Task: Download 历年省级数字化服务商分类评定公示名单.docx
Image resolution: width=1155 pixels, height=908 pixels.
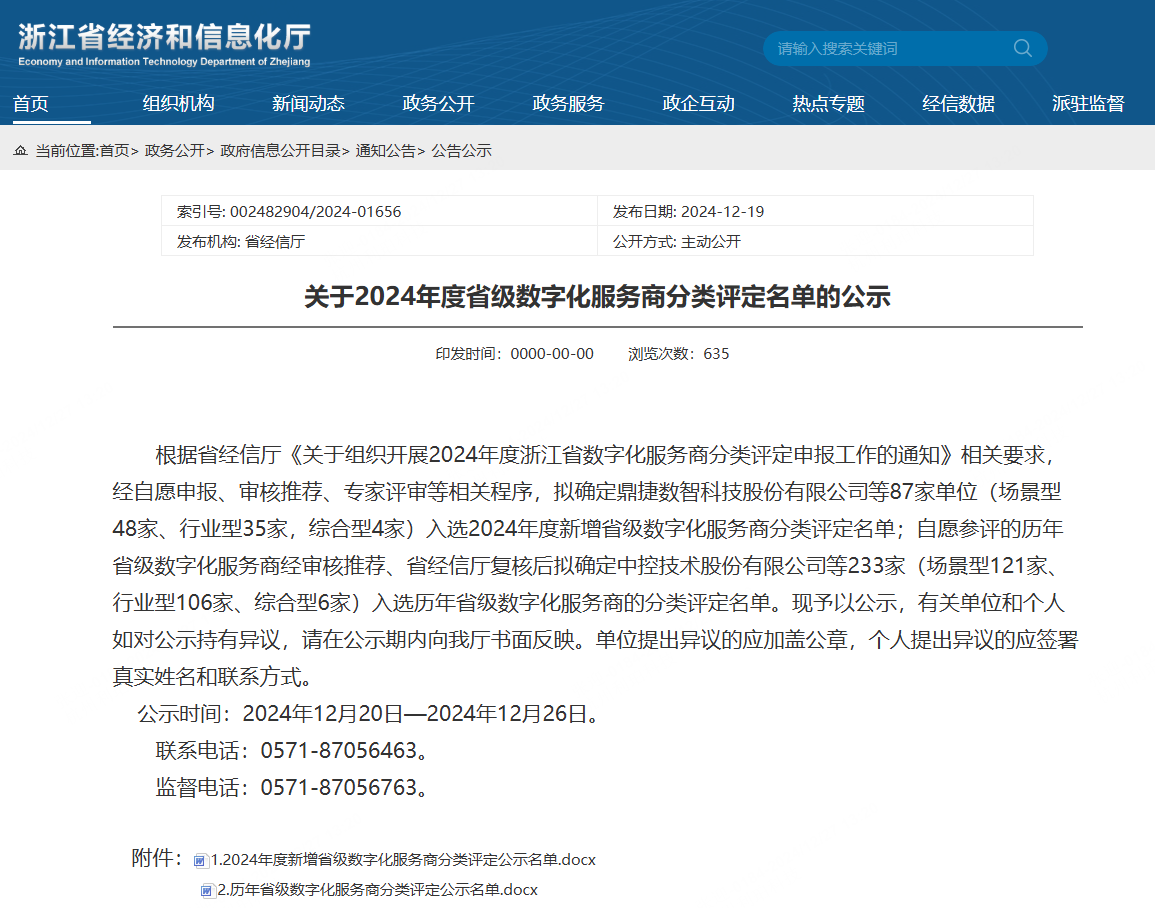Action: [x=378, y=890]
